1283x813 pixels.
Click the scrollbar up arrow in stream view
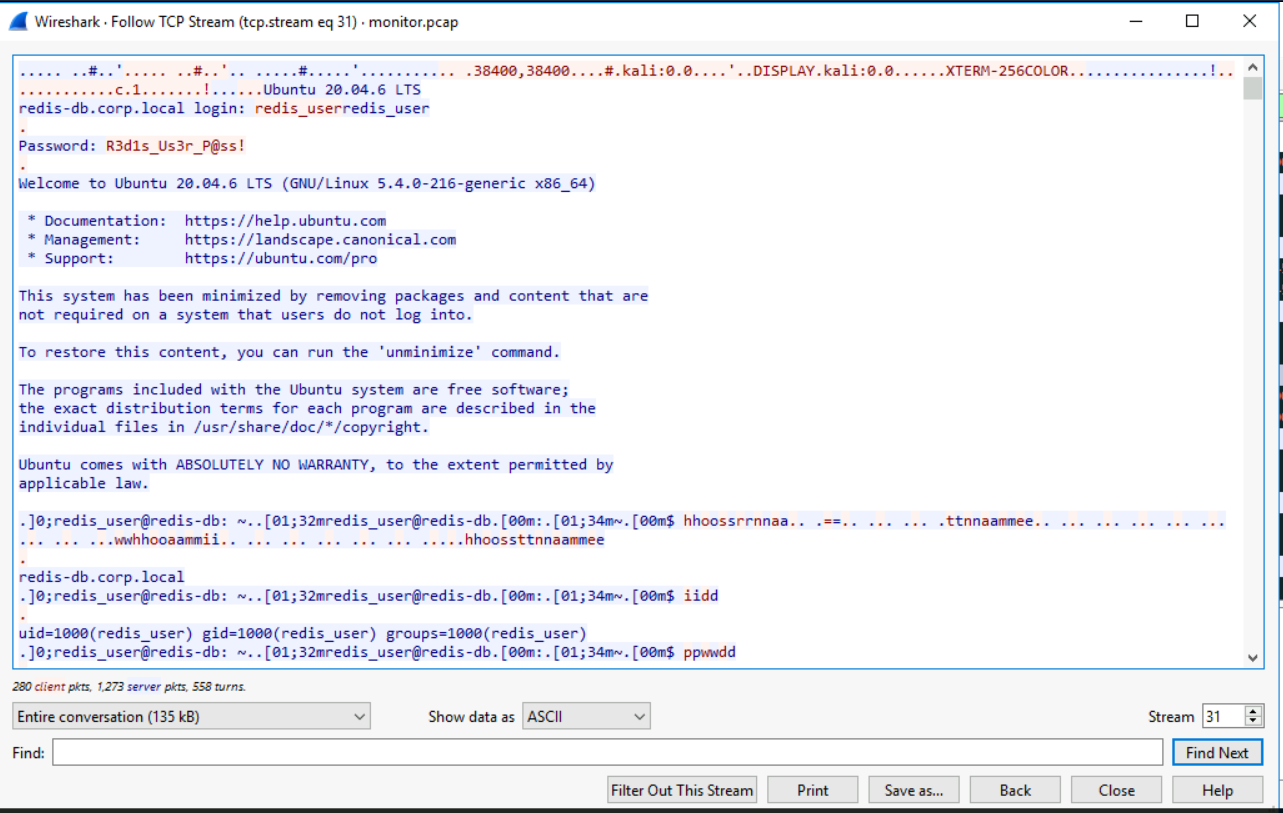1253,67
